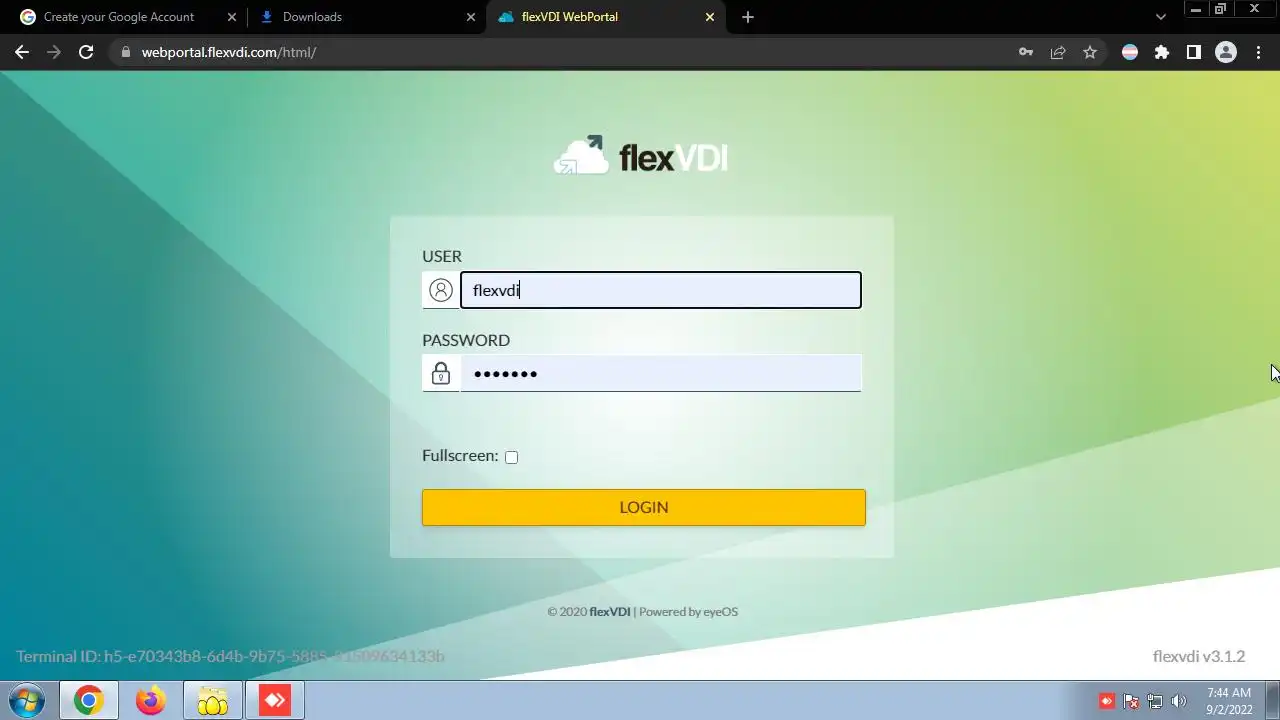The height and width of the screenshot is (720, 1280).
Task: Open the Action Center flag icon
Action: (1131, 701)
